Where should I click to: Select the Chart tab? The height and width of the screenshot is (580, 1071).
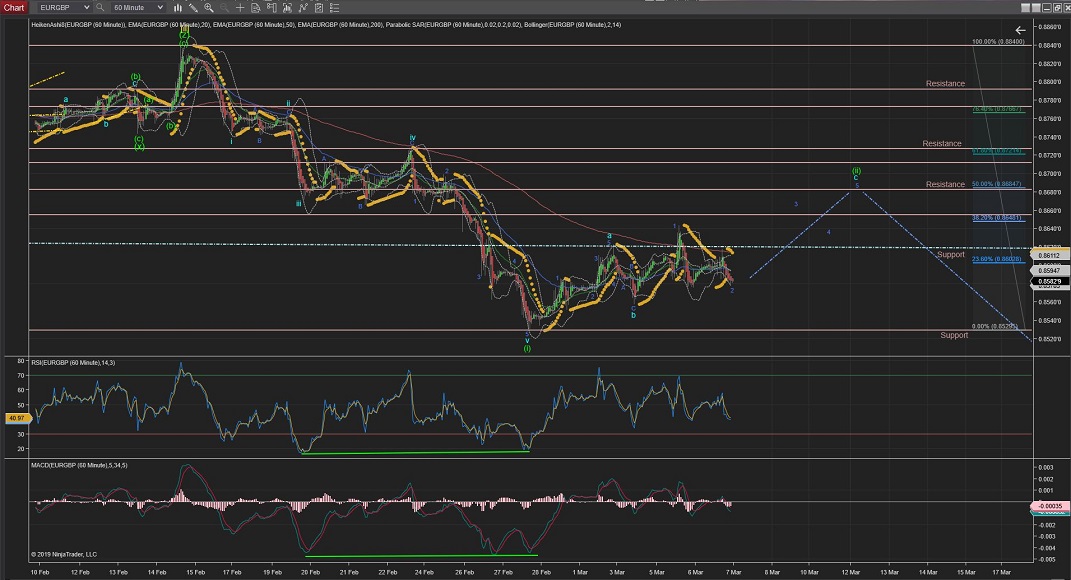coord(14,7)
